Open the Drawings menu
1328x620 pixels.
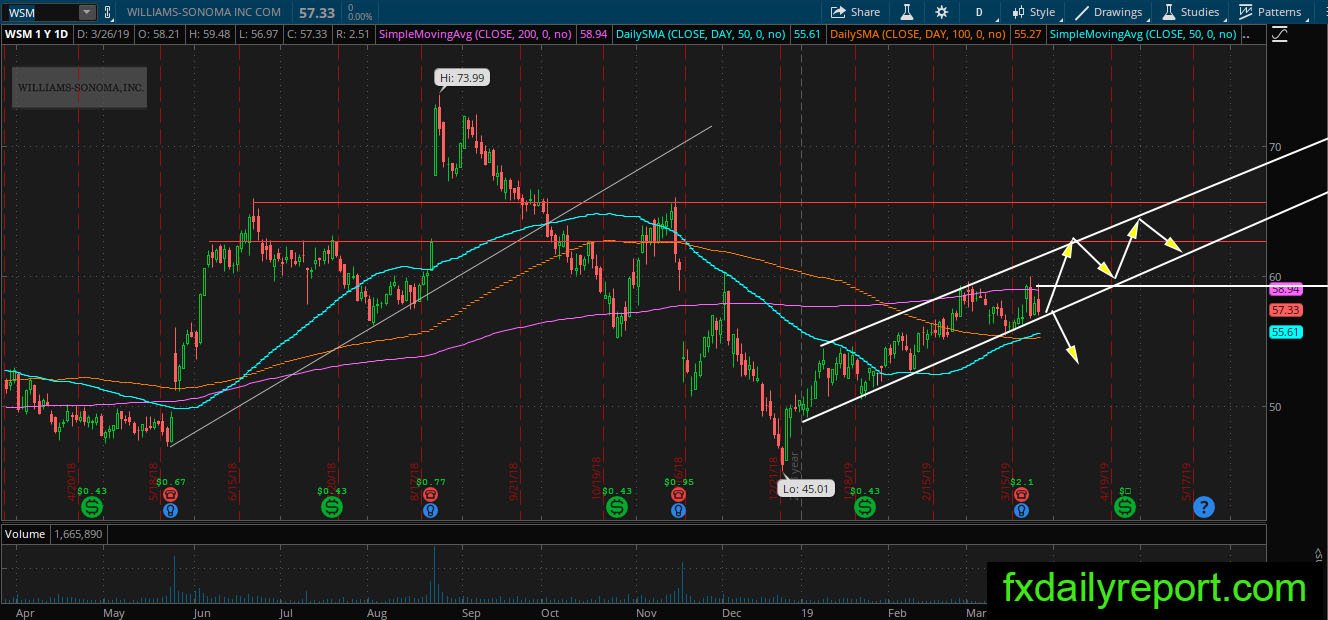point(1108,12)
